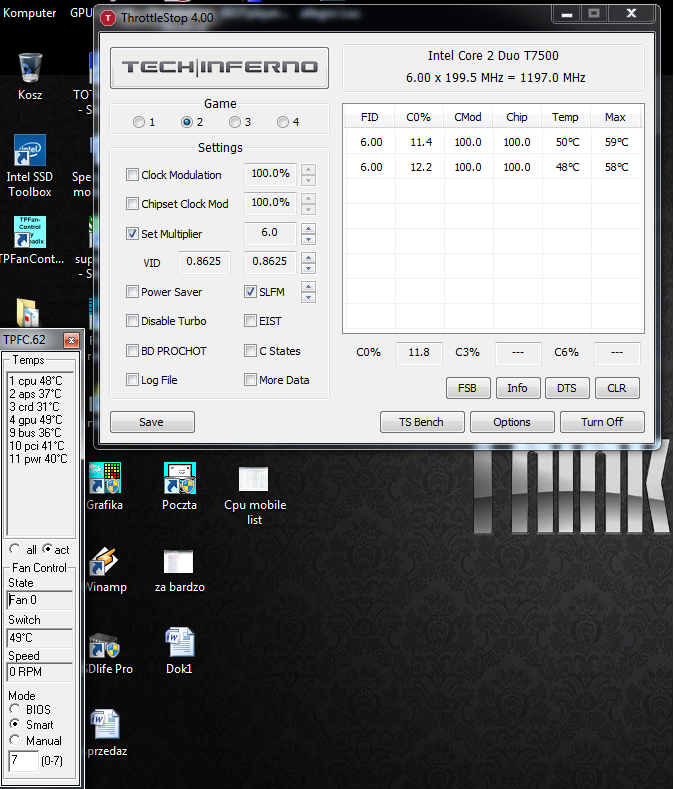Increase Chipset Clock Mod with up arrow
Image resolution: width=674 pixels, height=789 pixels.
(309, 198)
